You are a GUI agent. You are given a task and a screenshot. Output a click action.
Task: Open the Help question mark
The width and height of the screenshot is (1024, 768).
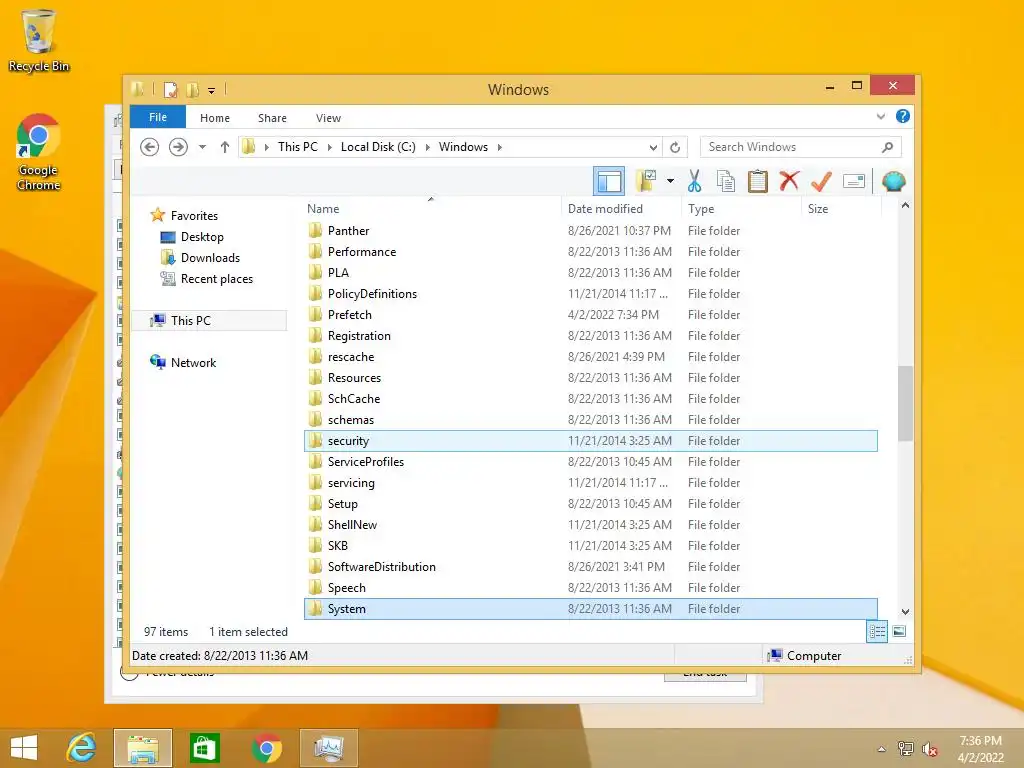(x=903, y=116)
